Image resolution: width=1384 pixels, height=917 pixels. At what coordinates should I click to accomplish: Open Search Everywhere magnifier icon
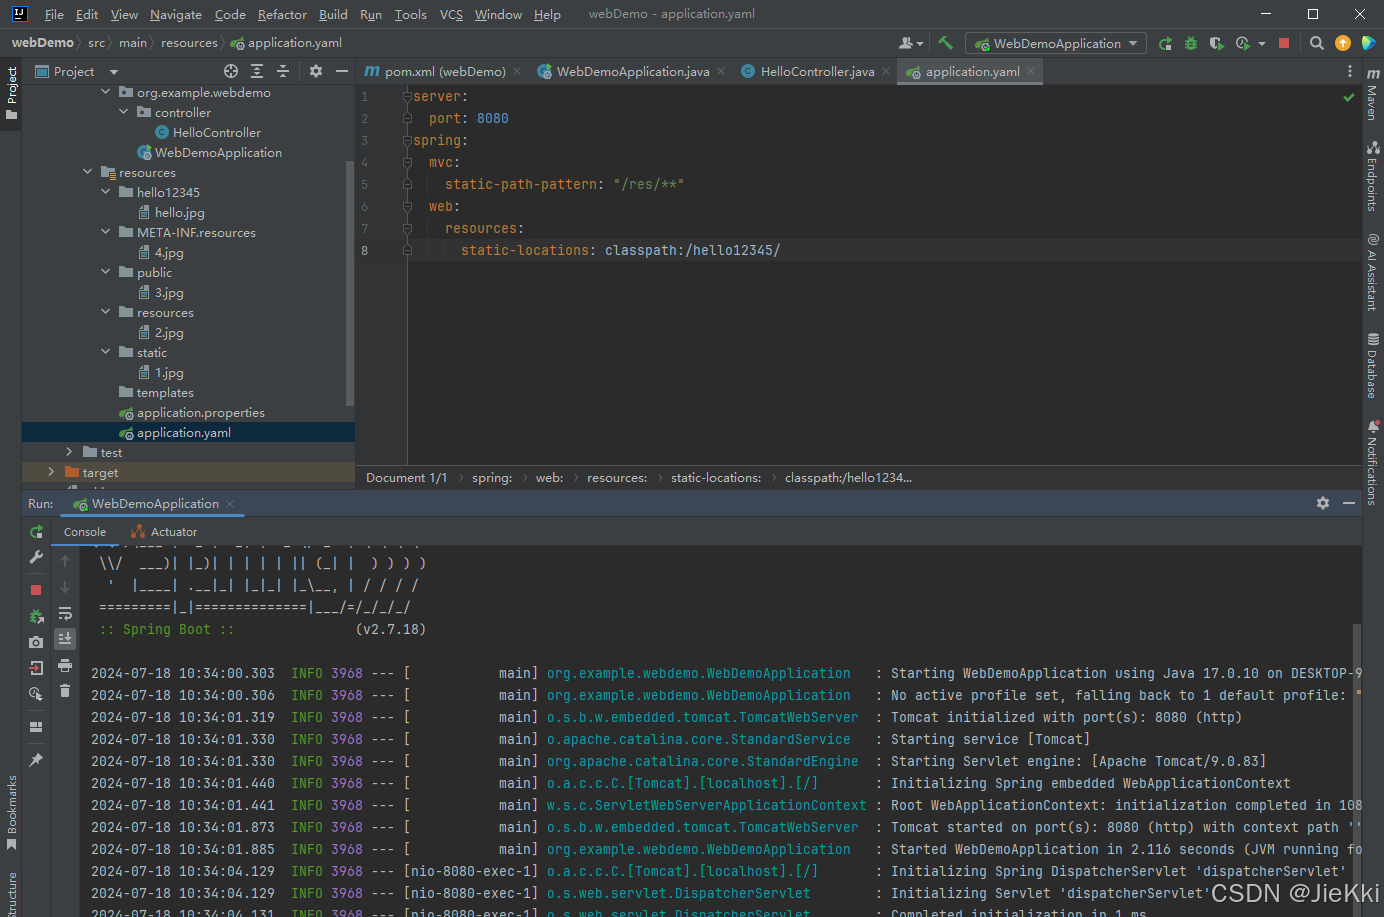1317,43
